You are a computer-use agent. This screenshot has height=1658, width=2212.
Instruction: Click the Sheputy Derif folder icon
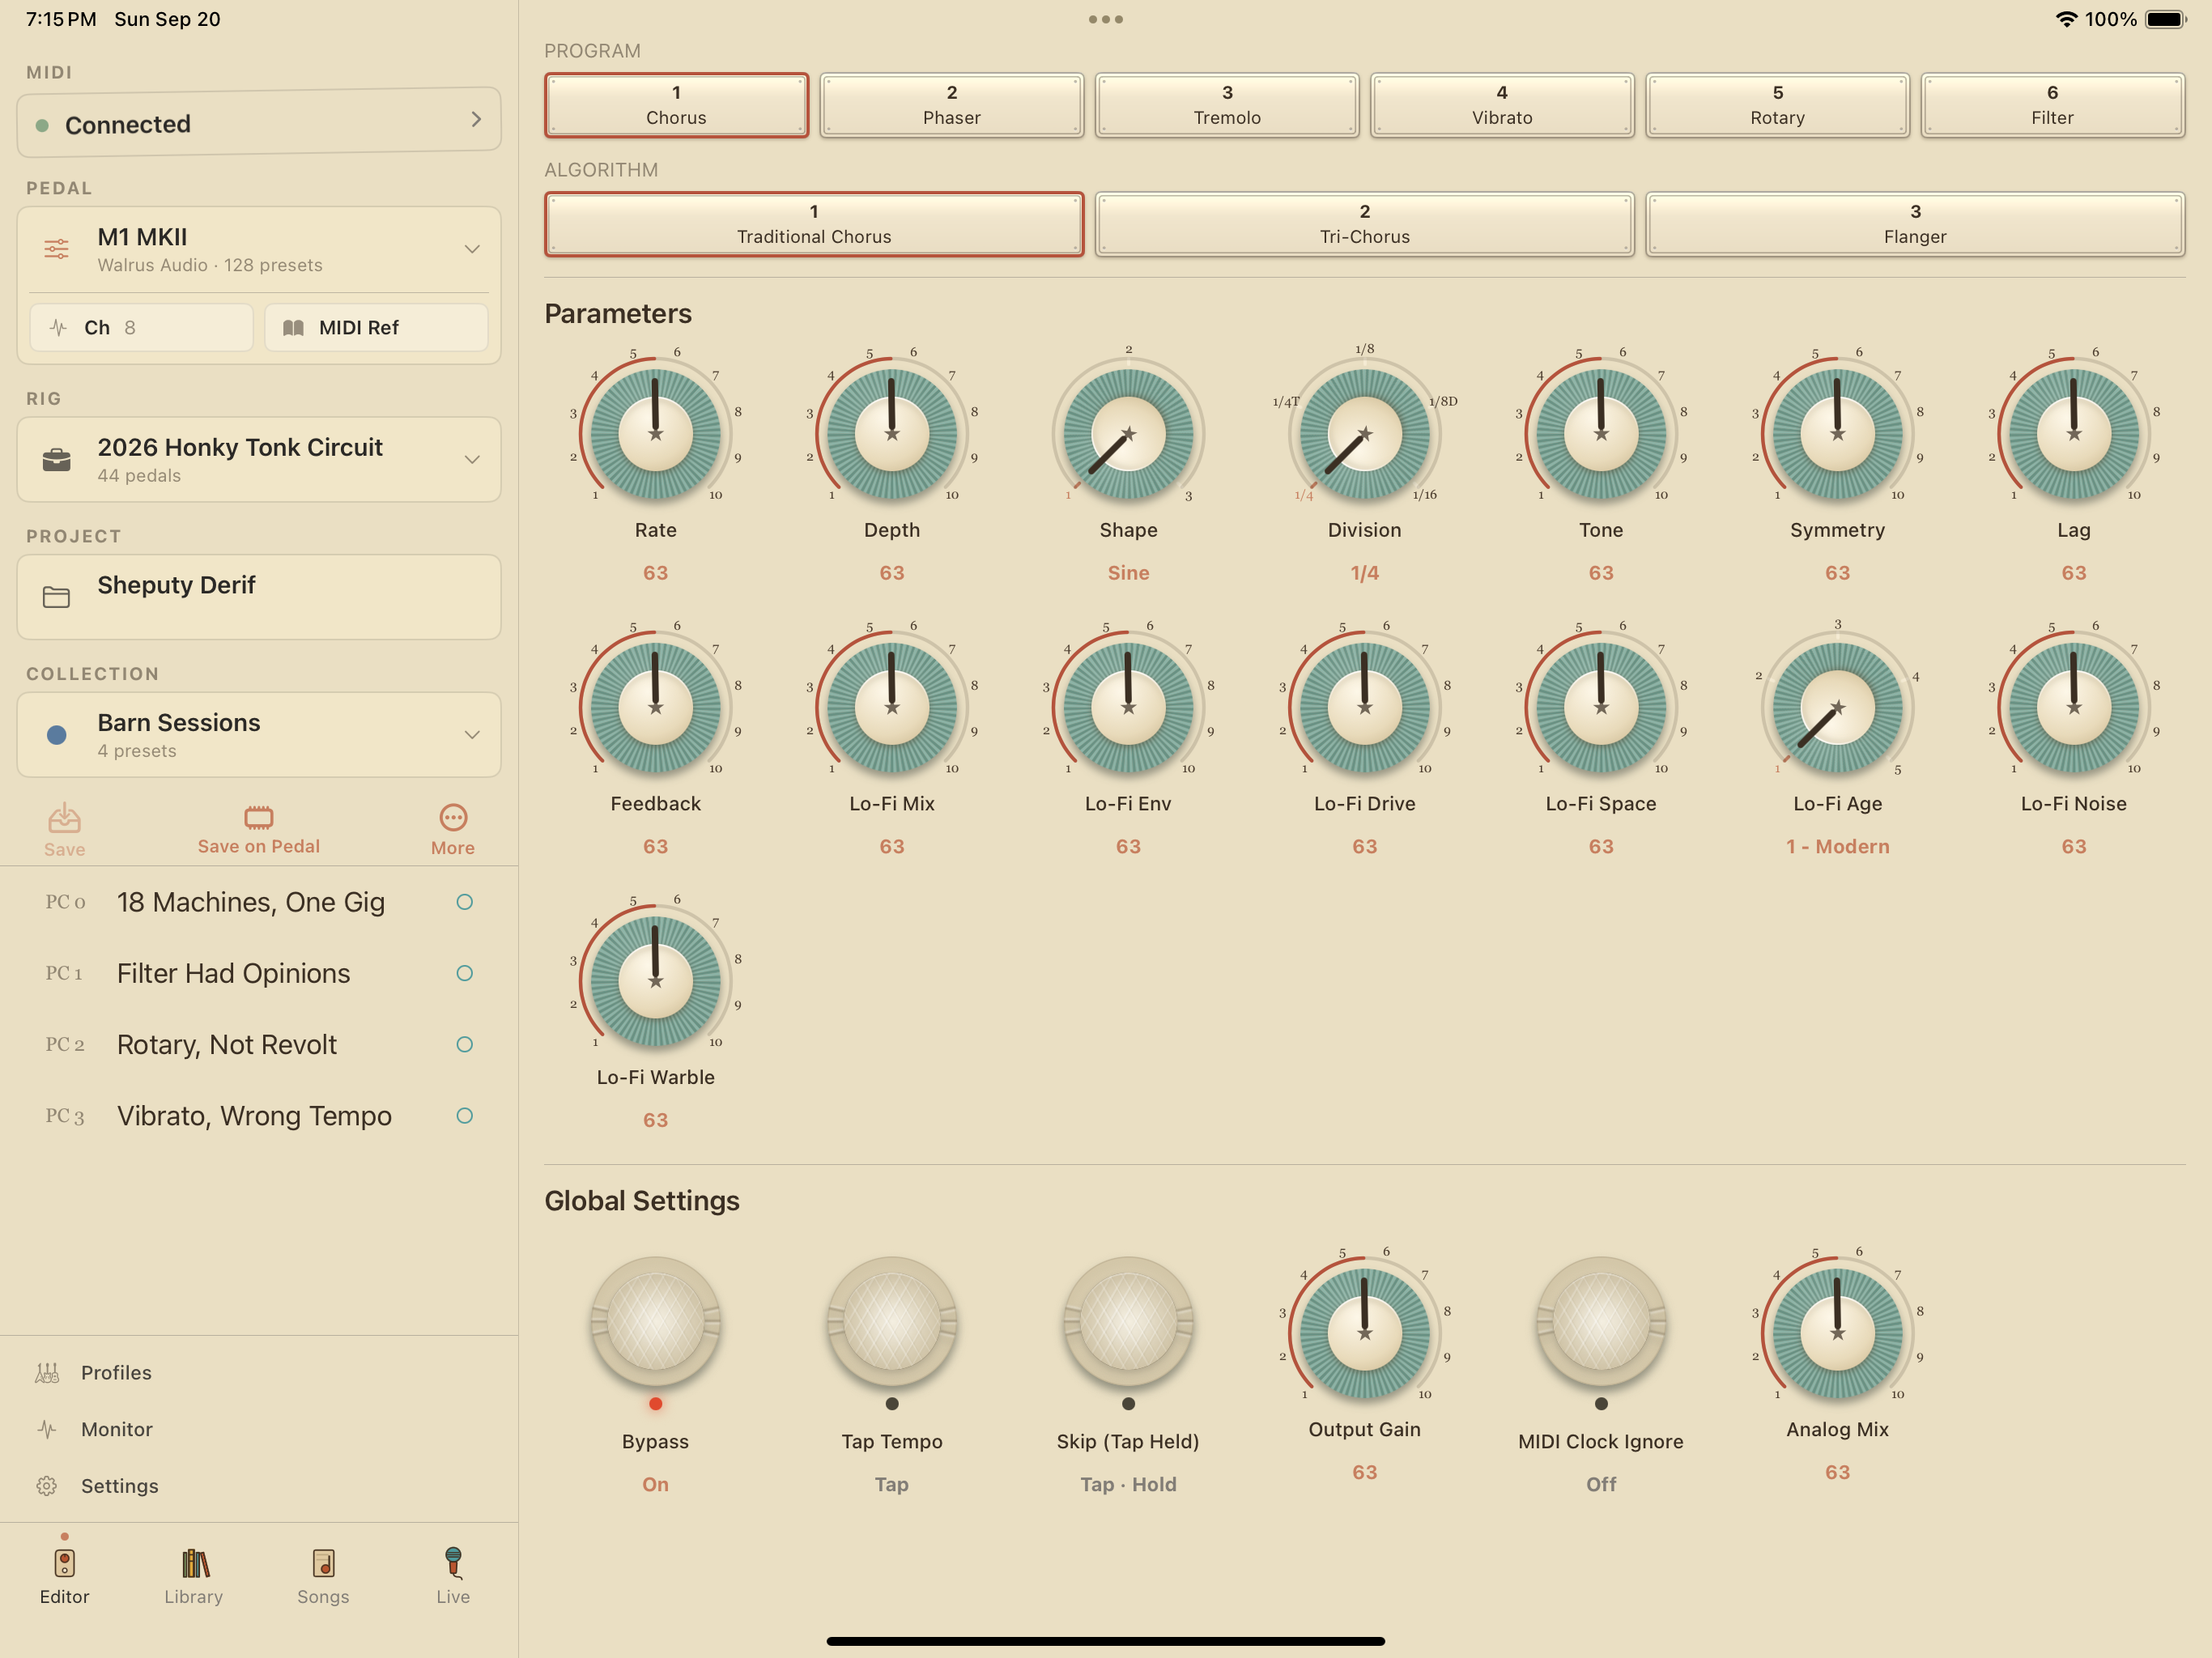click(57, 597)
